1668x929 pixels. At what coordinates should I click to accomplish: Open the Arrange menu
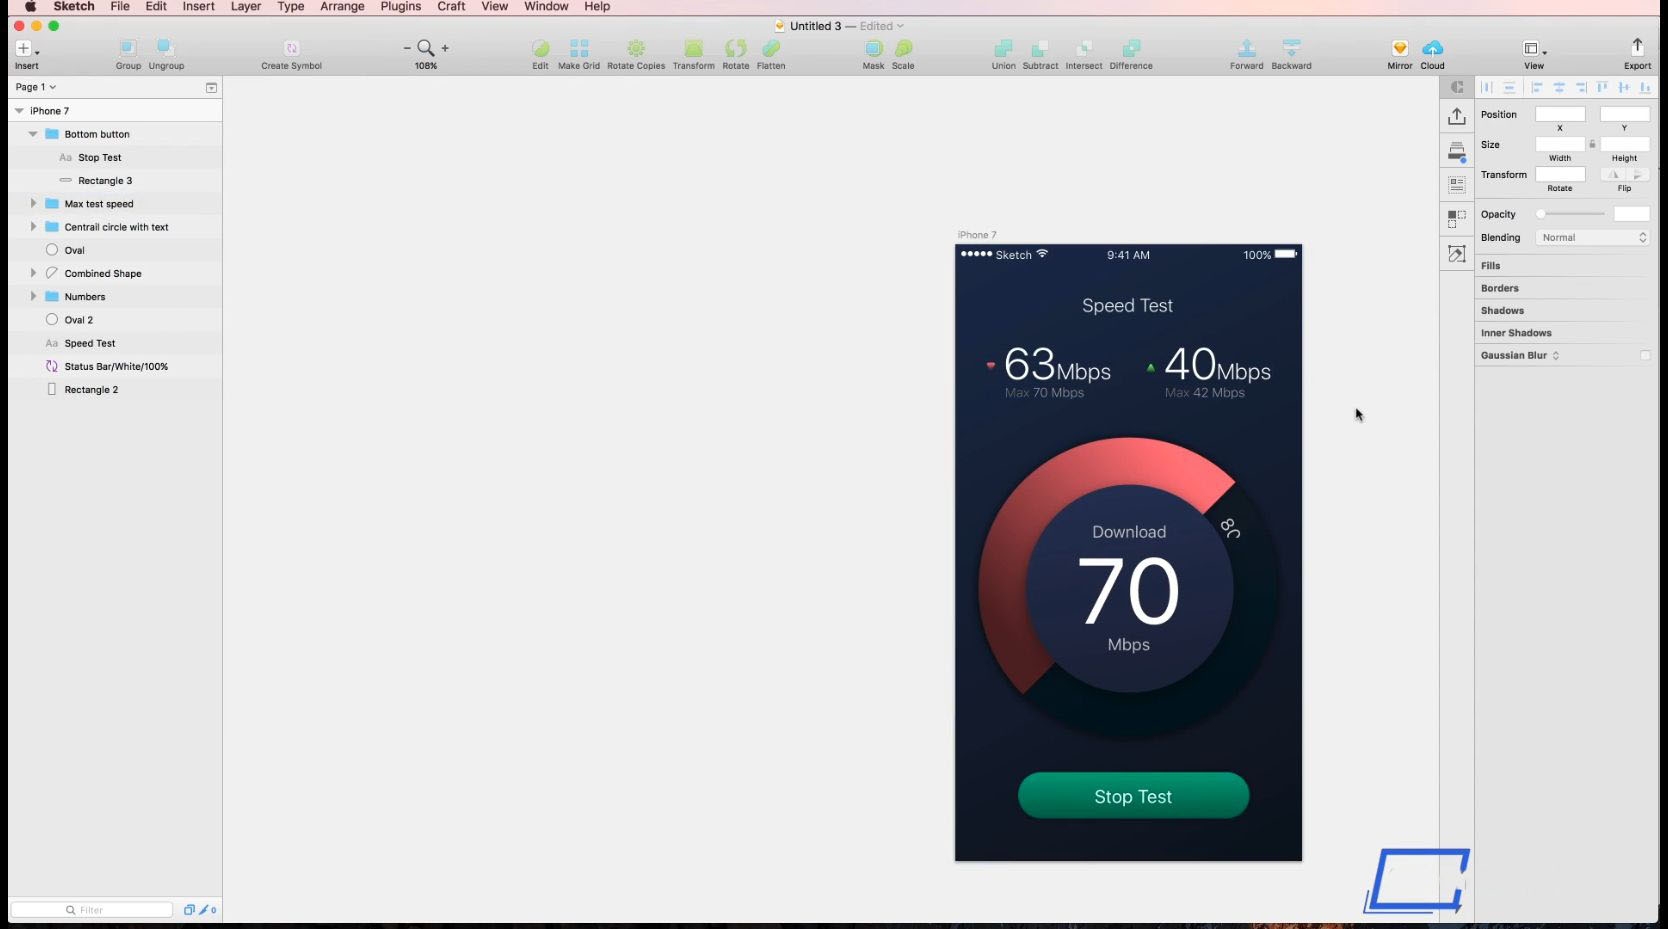click(x=342, y=7)
